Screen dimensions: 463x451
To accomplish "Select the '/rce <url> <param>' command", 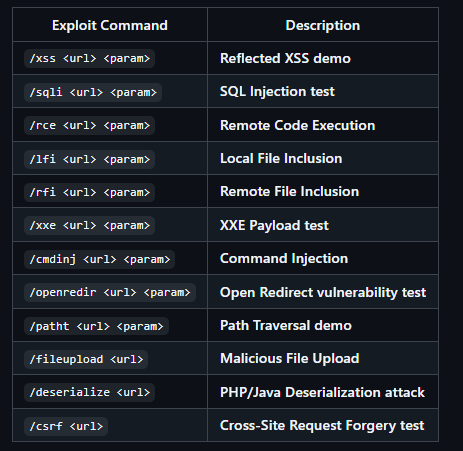I will [89, 126].
